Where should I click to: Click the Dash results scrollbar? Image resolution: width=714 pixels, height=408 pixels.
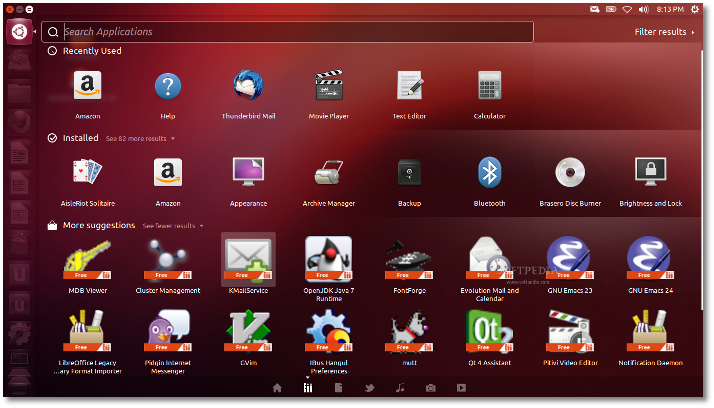coord(702,179)
